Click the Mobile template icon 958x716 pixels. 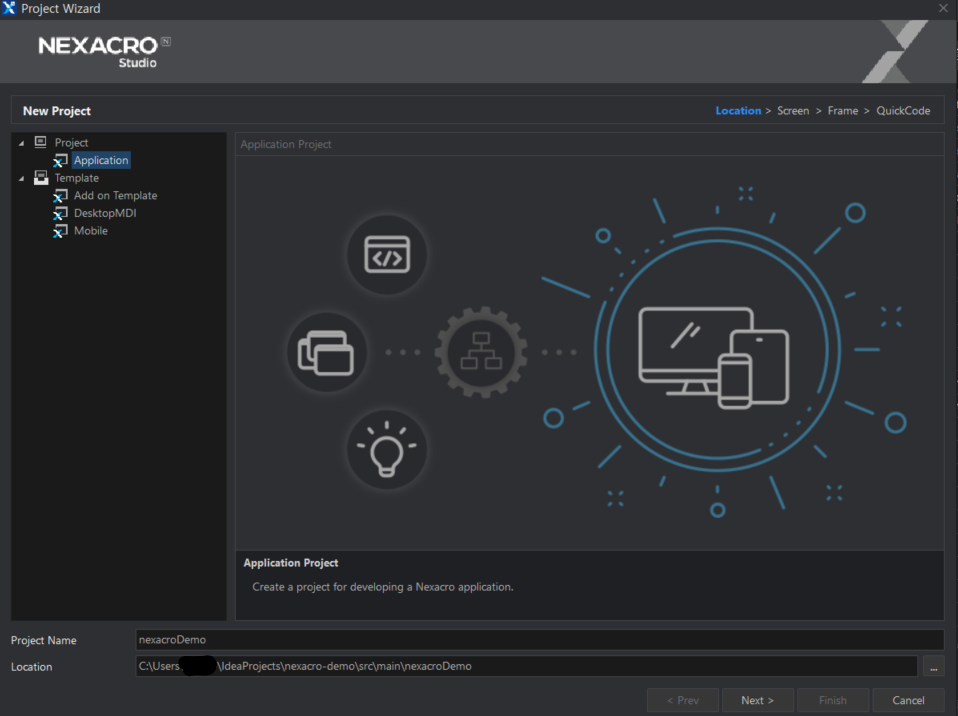pyautogui.click(x=60, y=232)
